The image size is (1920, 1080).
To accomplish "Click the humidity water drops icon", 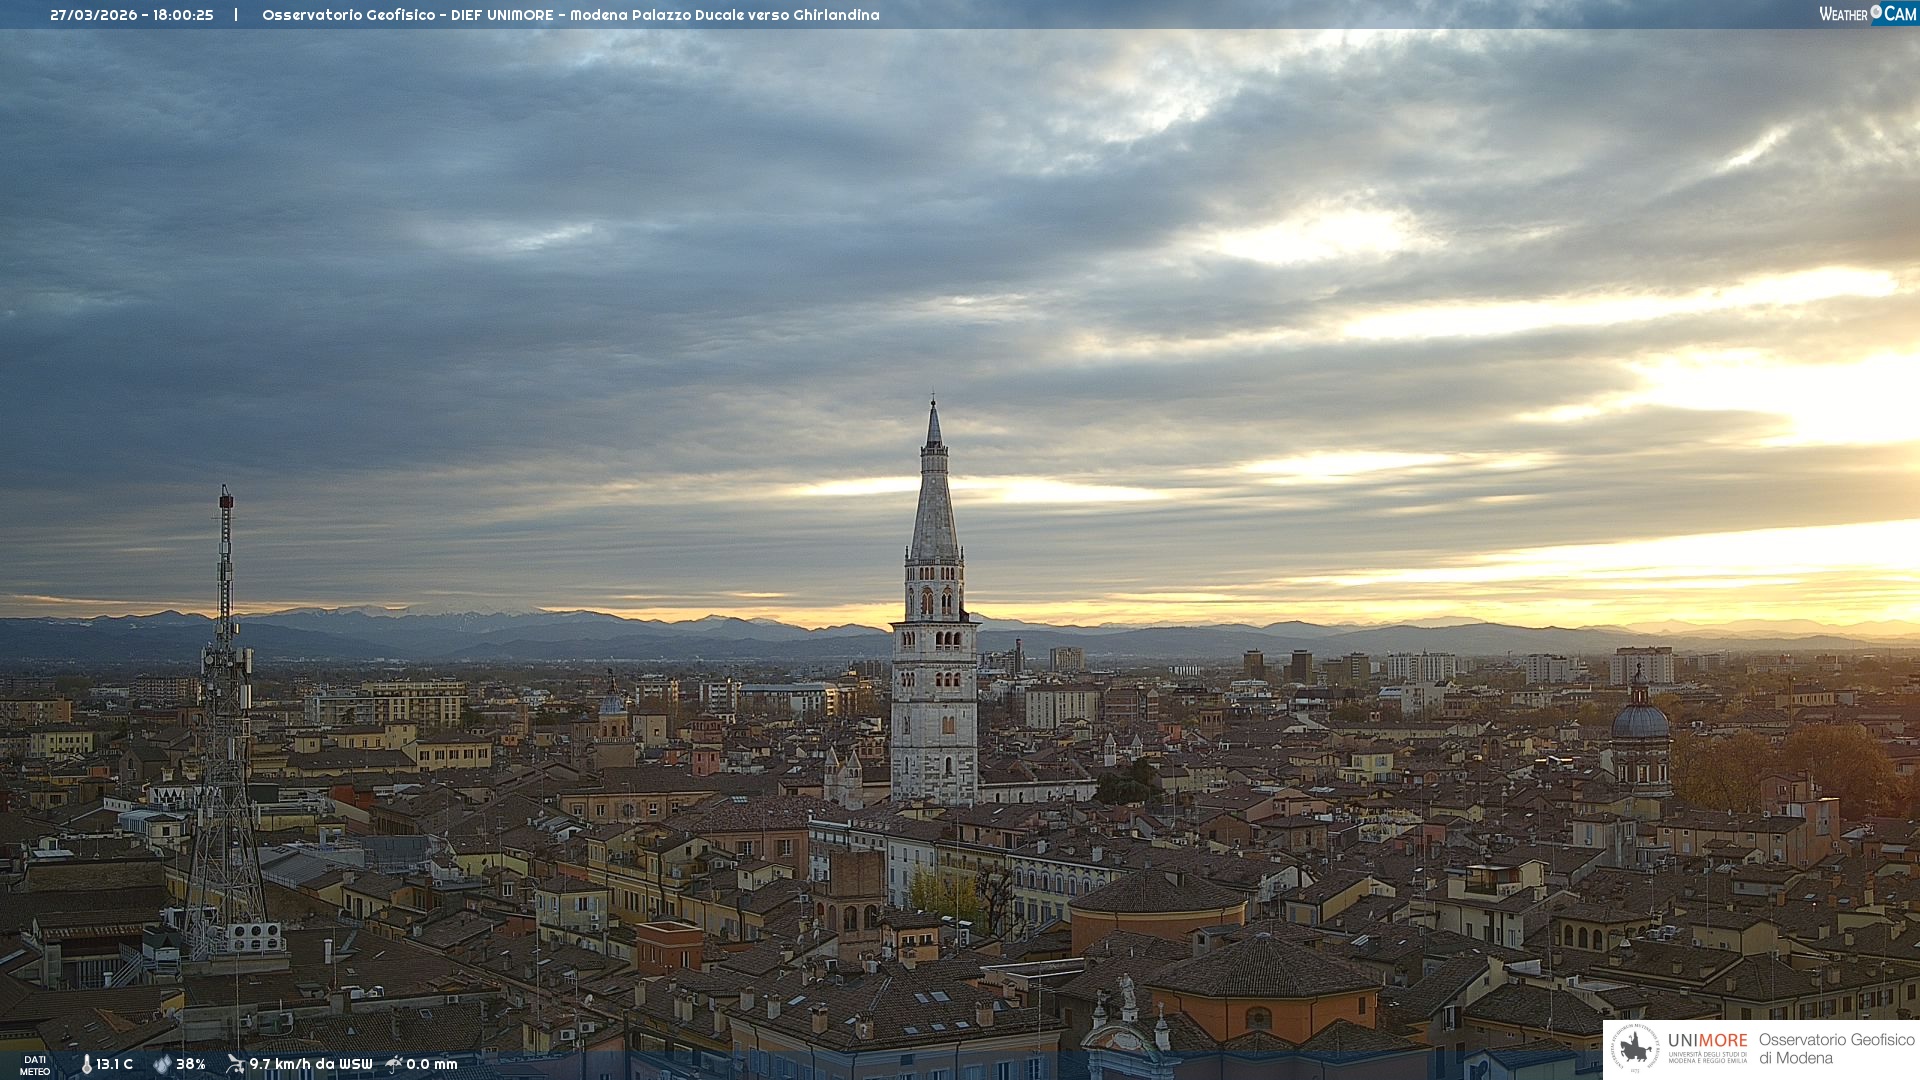I will tap(162, 1064).
